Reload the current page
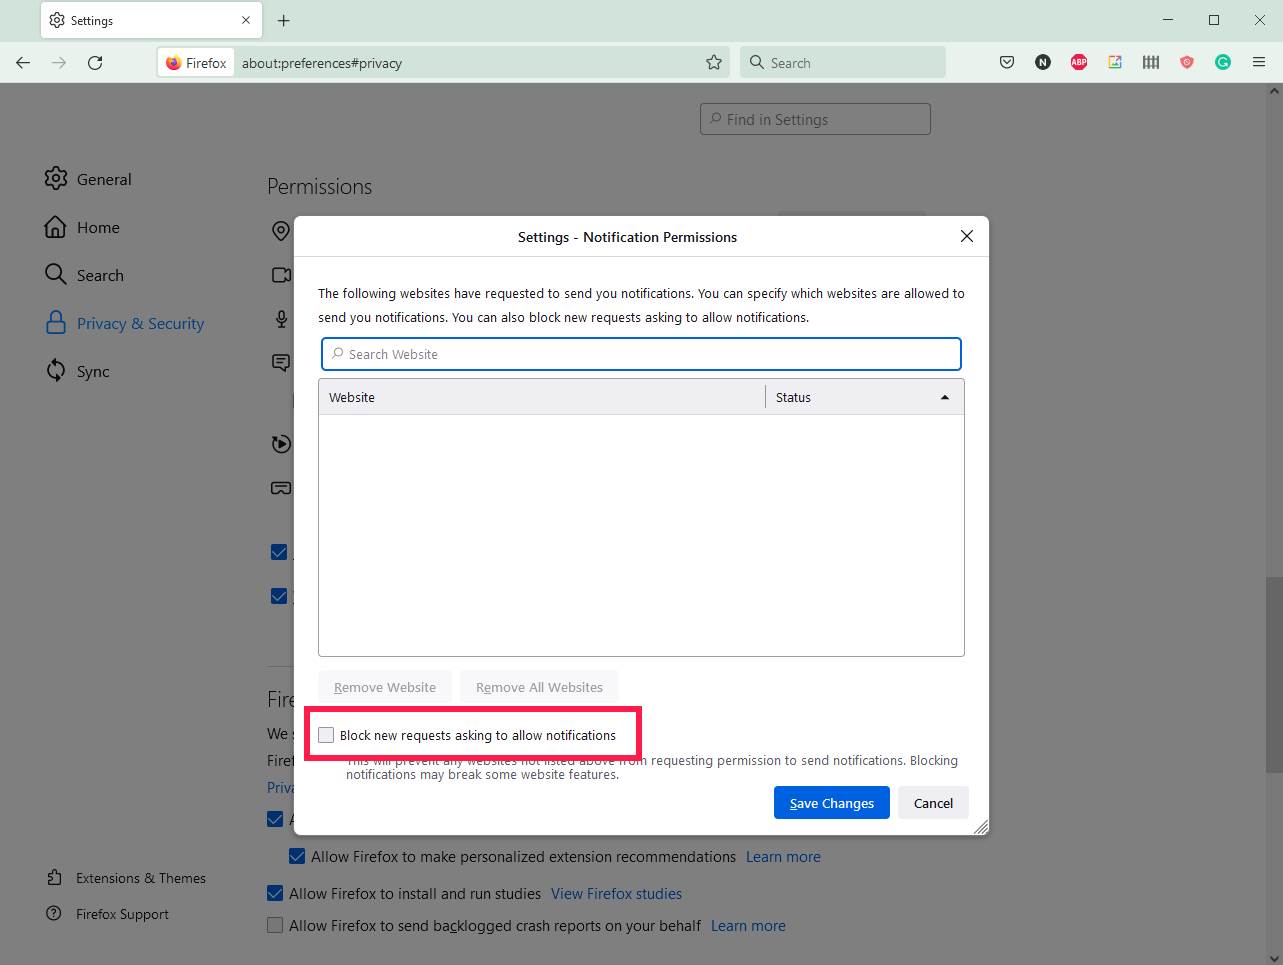This screenshot has width=1283, height=965. point(95,62)
